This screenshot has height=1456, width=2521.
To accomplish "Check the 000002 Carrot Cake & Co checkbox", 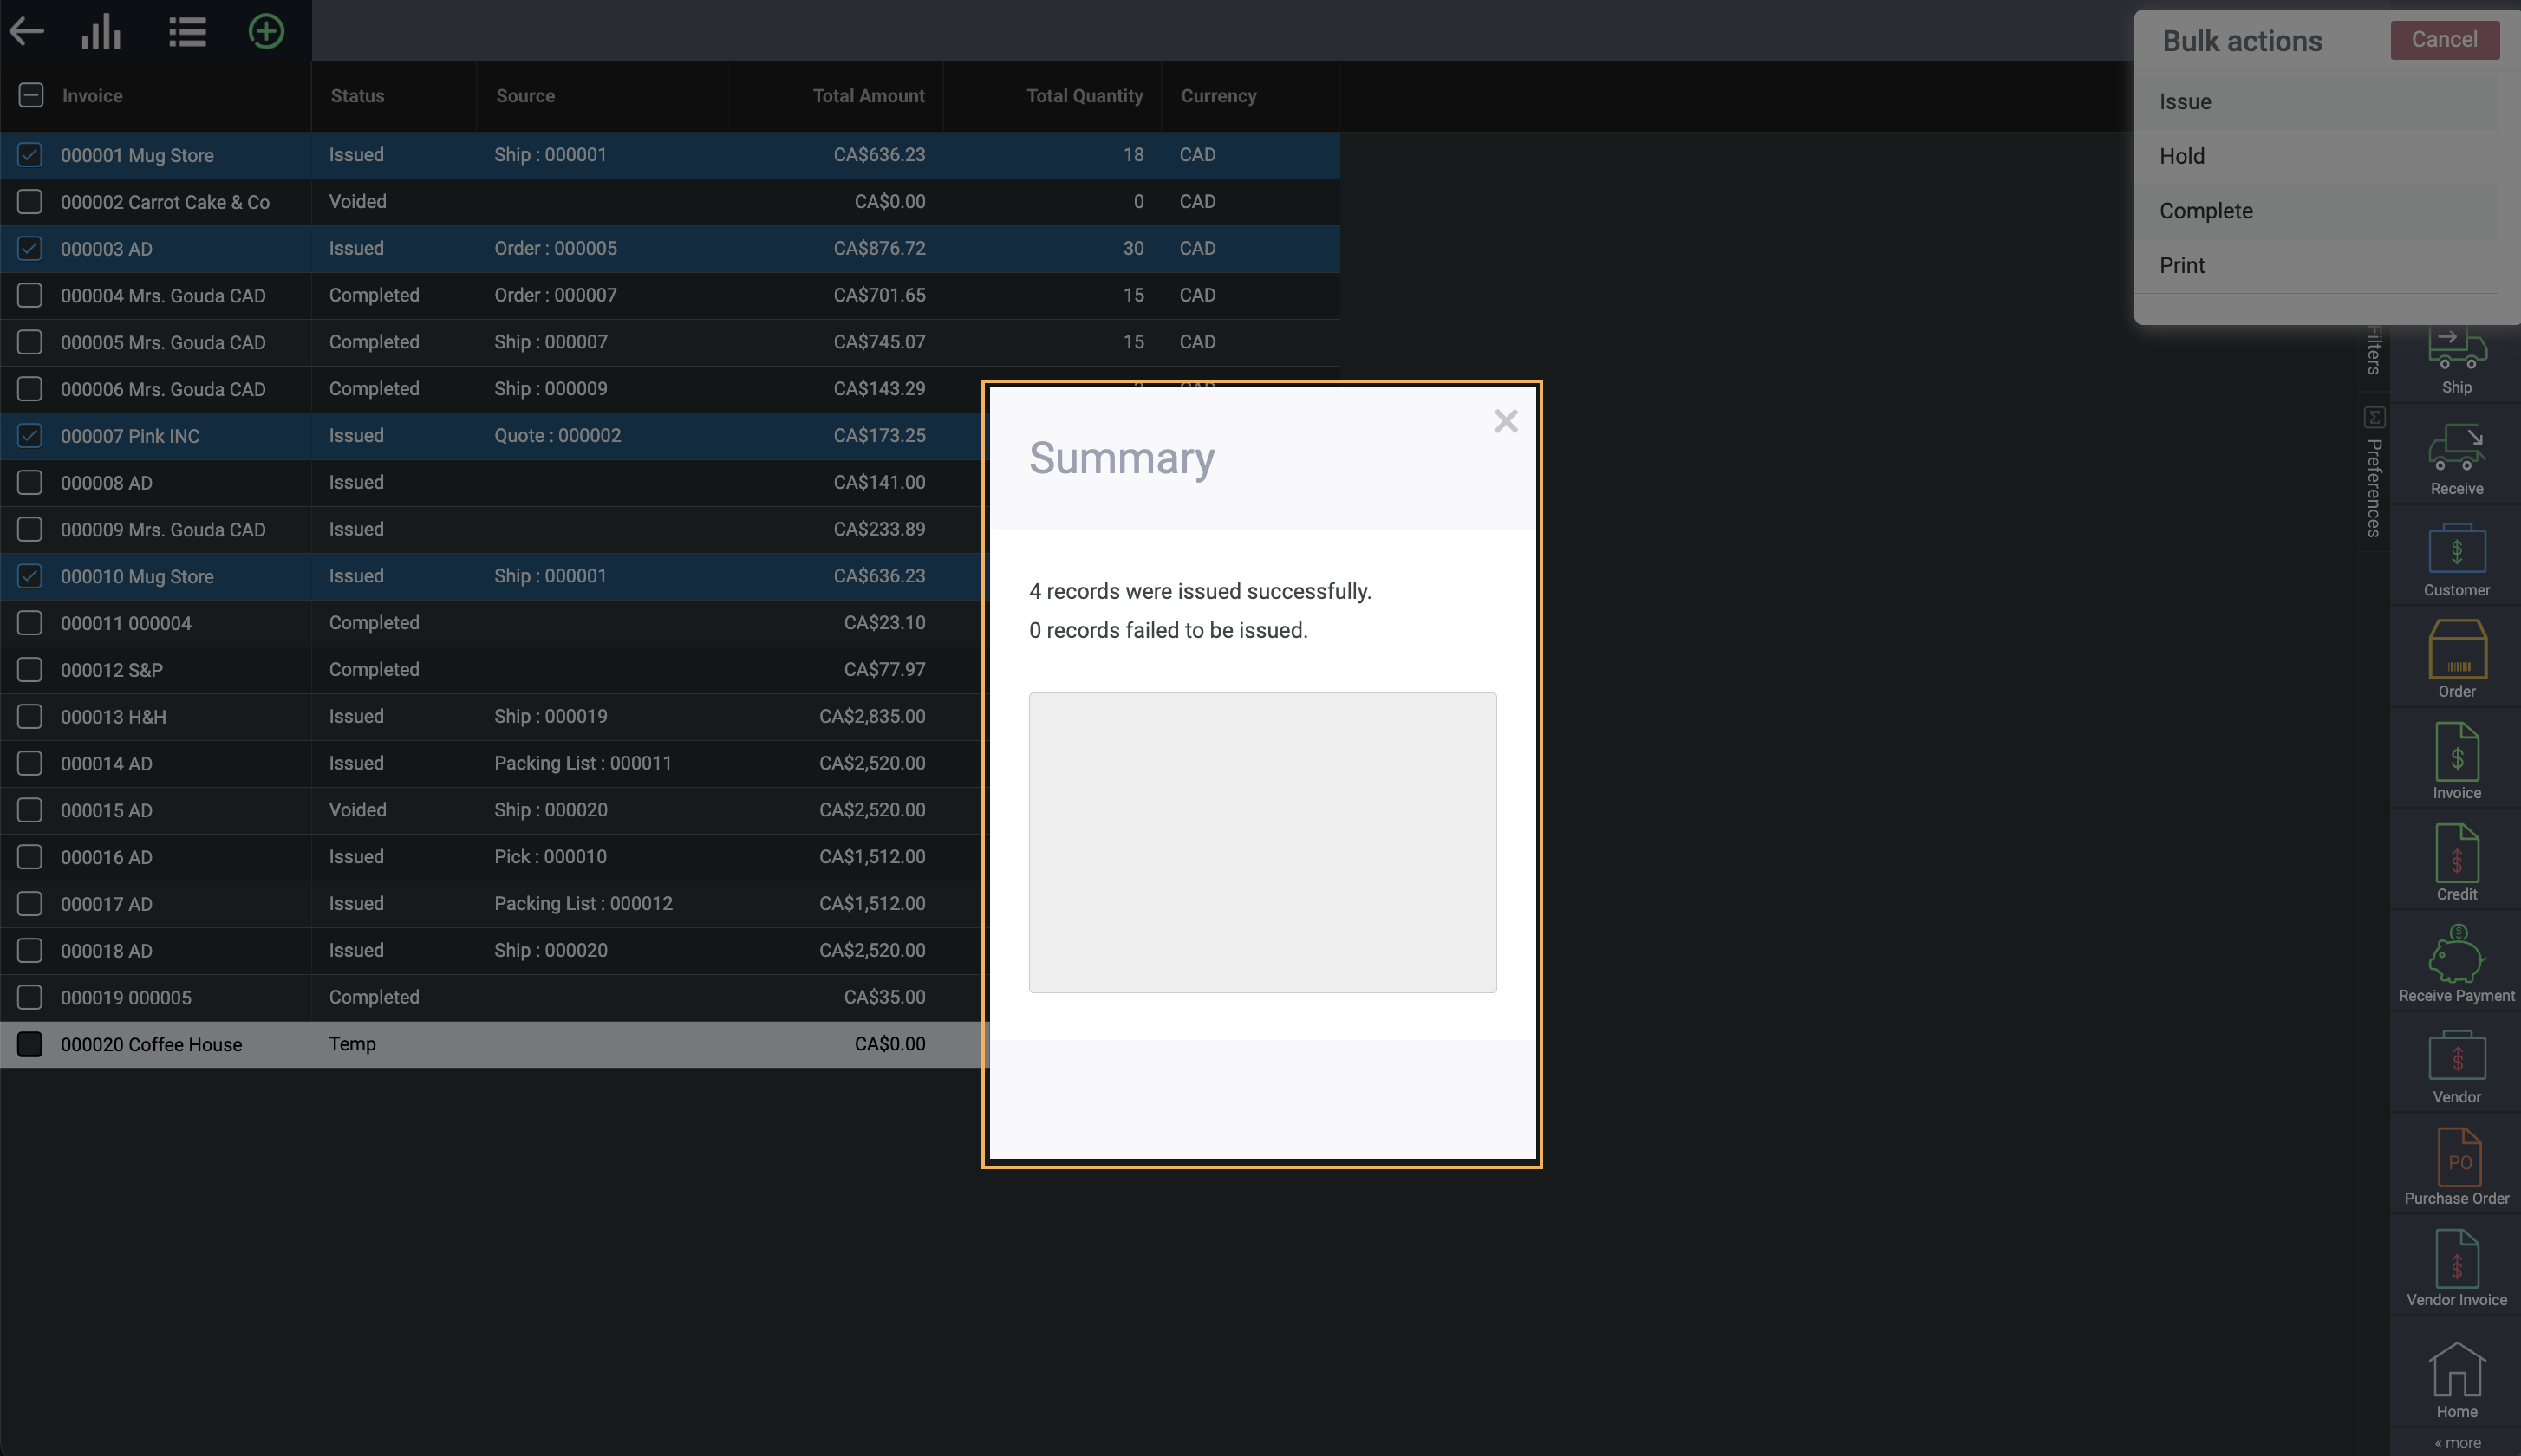I will point(30,202).
